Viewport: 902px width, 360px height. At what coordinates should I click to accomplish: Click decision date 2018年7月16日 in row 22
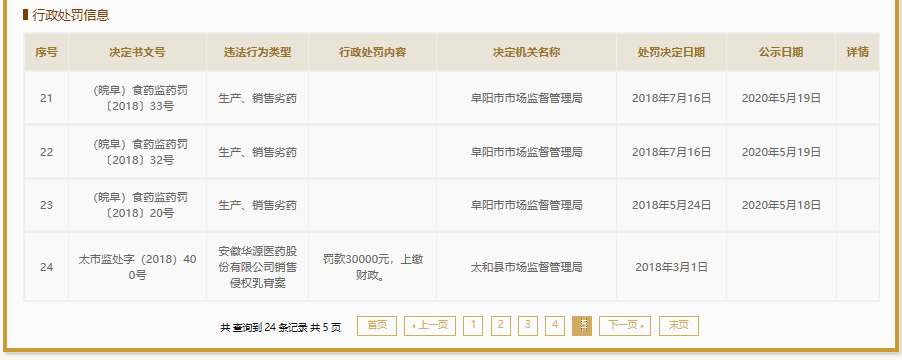coord(671,152)
